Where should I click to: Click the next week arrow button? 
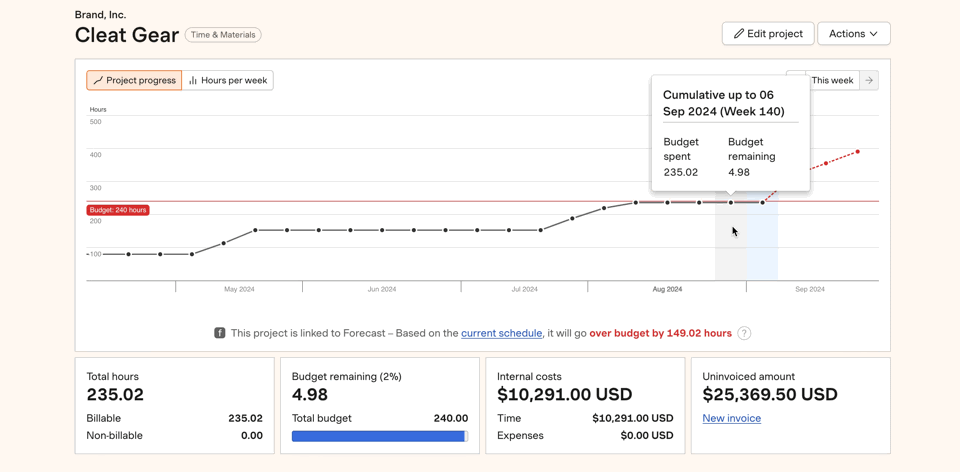[x=869, y=80]
